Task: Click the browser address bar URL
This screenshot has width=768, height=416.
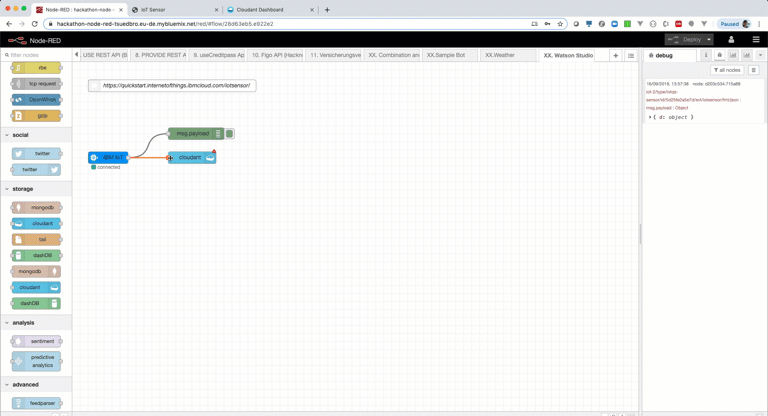Action: [x=165, y=24]
